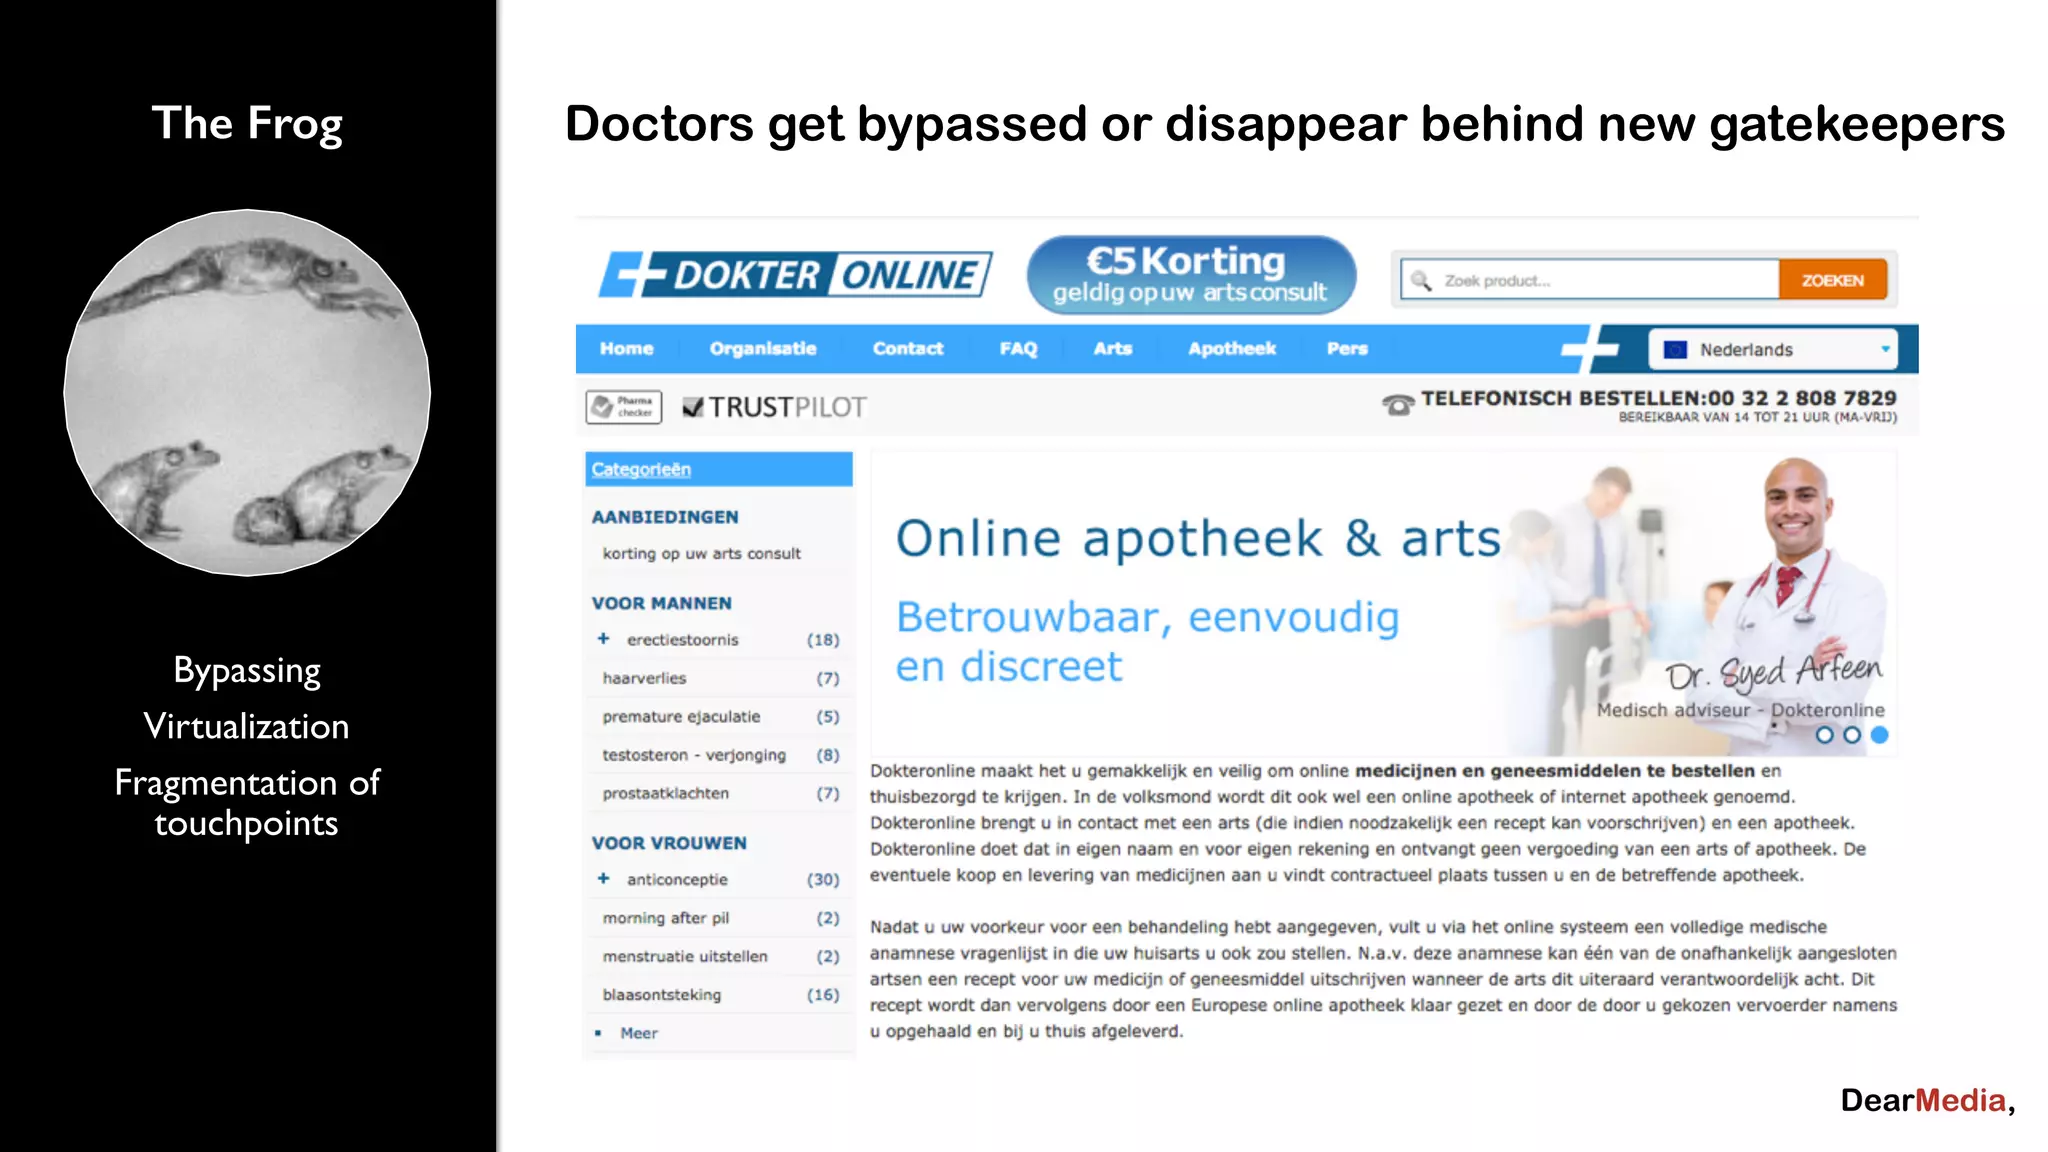Click the orange ZOEKEN button
Image resolution: width=2048 pixels, height=1152 pixels.
(1833, 281)
